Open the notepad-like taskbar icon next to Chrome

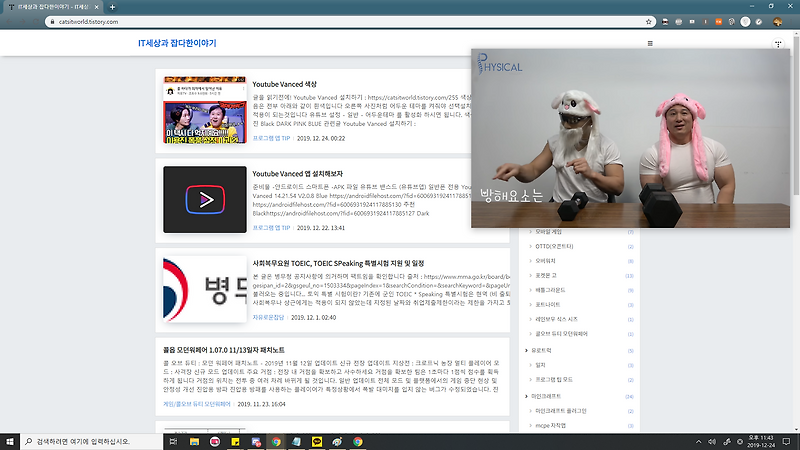(296, 441)
